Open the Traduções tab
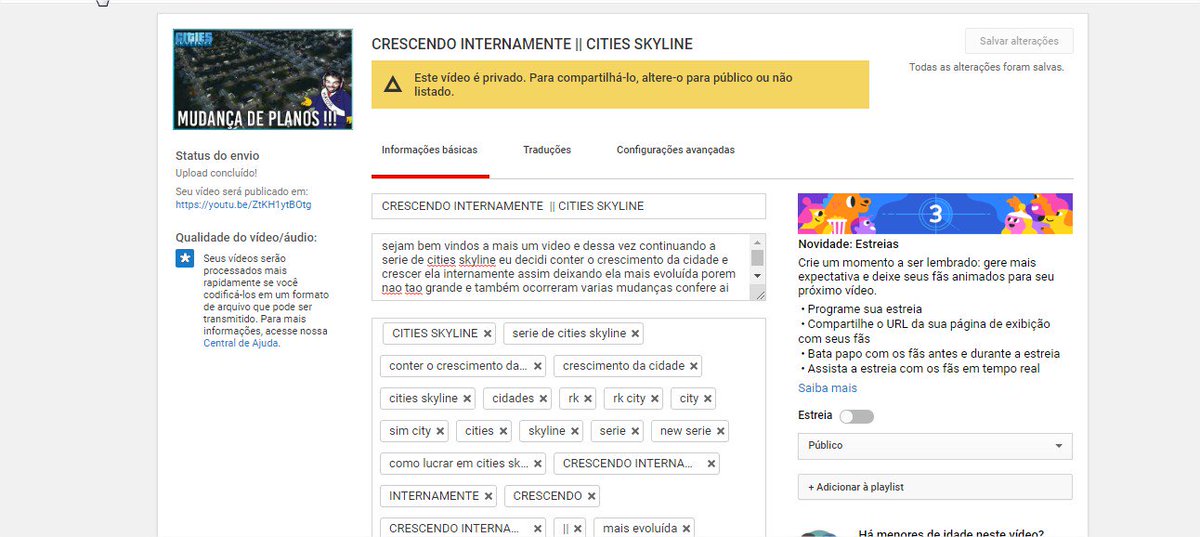This screenshot has width=1200, height=537. coord(547,150)
